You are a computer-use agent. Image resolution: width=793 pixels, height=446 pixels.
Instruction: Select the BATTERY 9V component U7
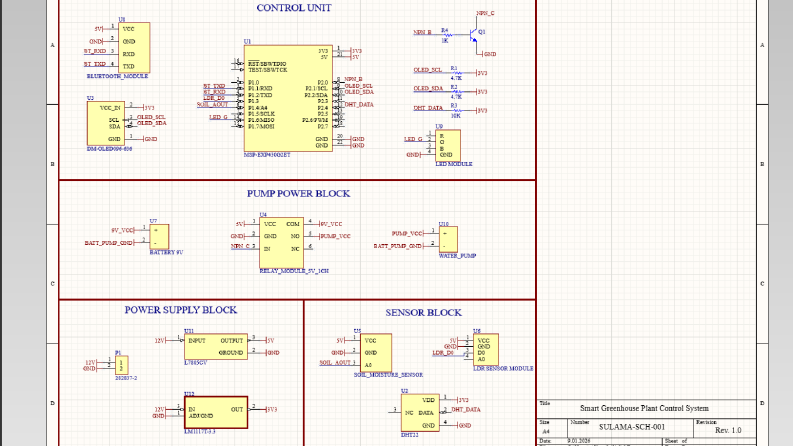(x=159, y=237)
